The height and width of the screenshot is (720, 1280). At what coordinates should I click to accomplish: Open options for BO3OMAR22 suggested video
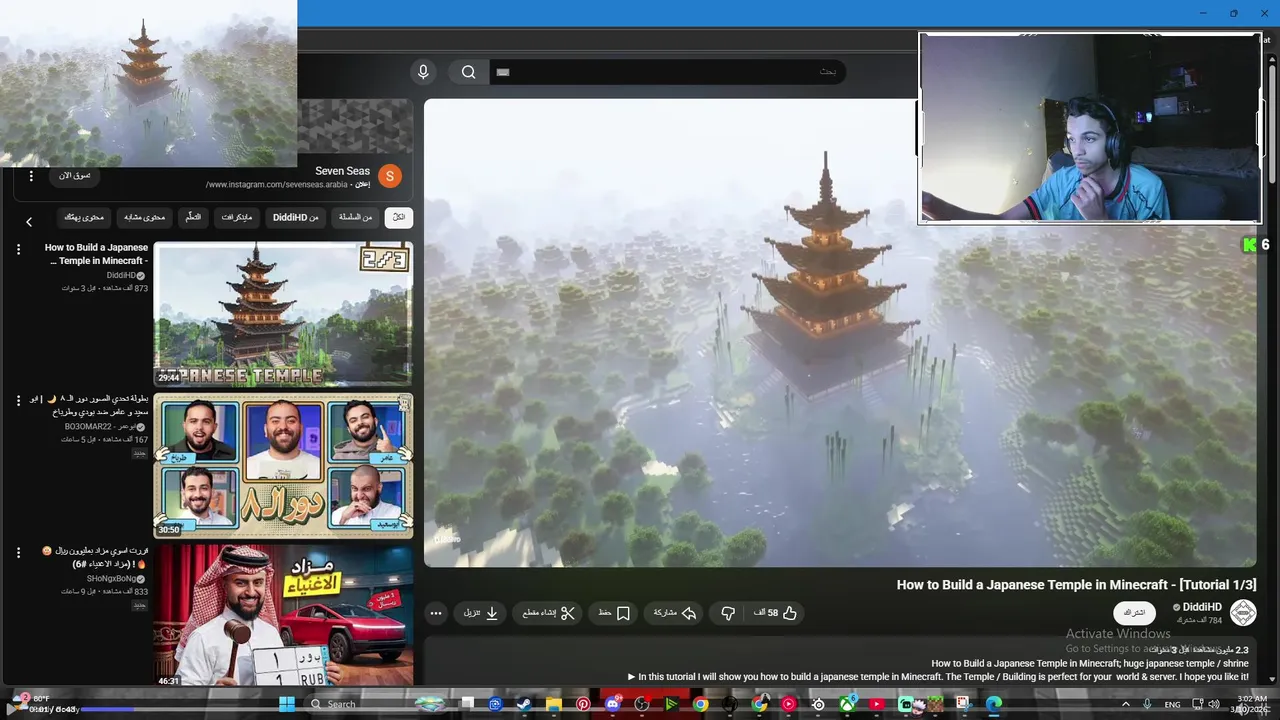[18, 400]
